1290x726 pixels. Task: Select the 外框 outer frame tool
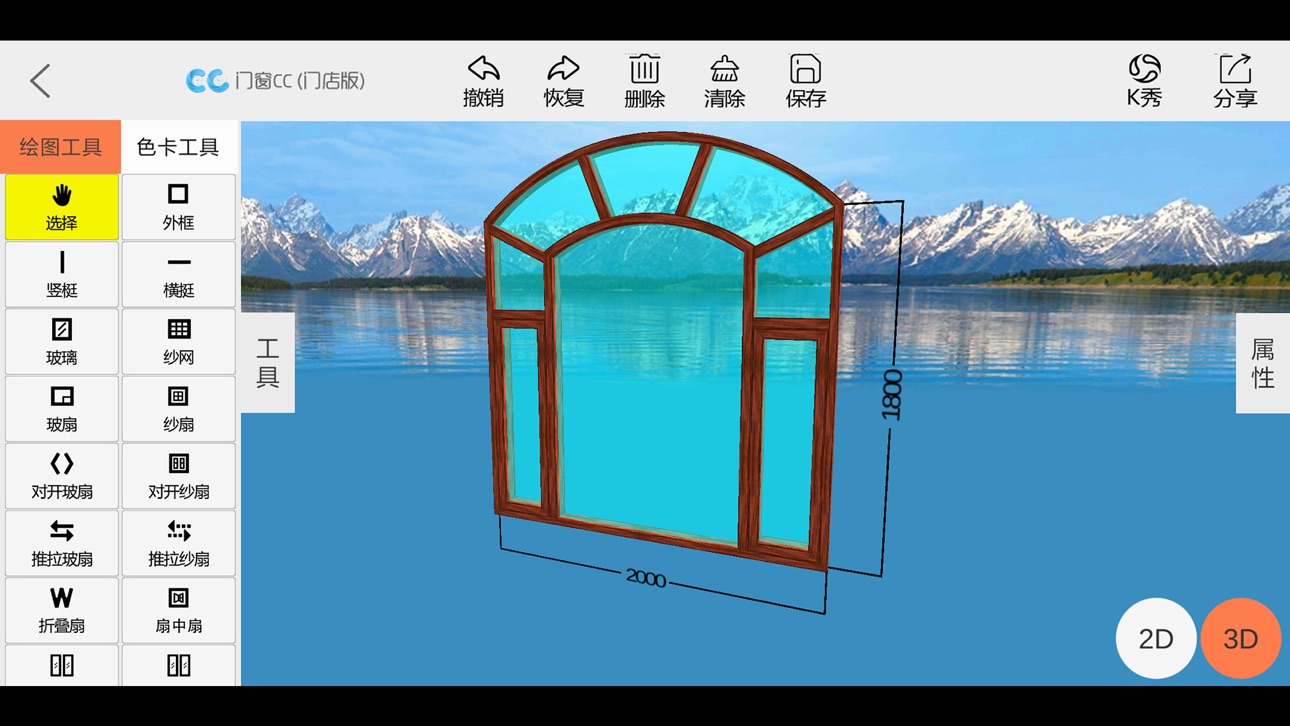(x=178, y=207)
